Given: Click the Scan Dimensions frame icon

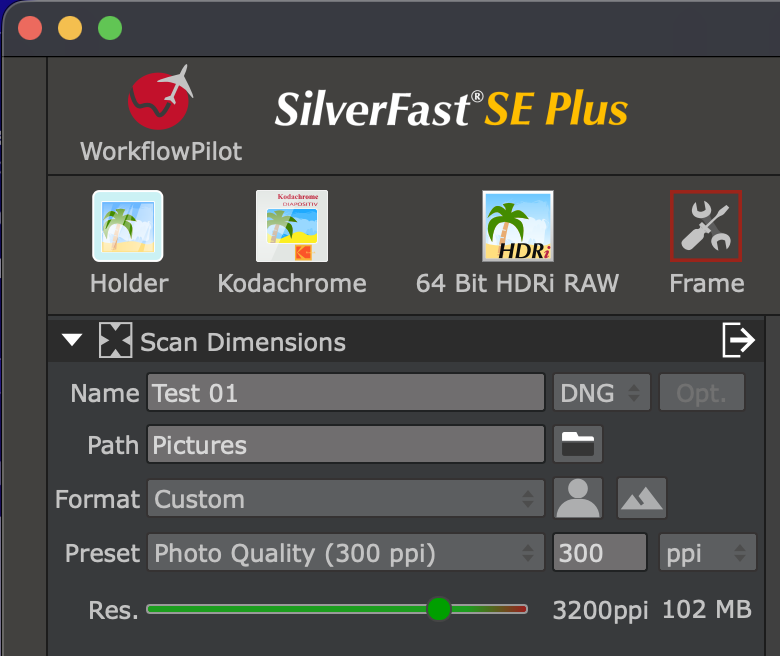Looking at the screenshot, I should [116, 341].
